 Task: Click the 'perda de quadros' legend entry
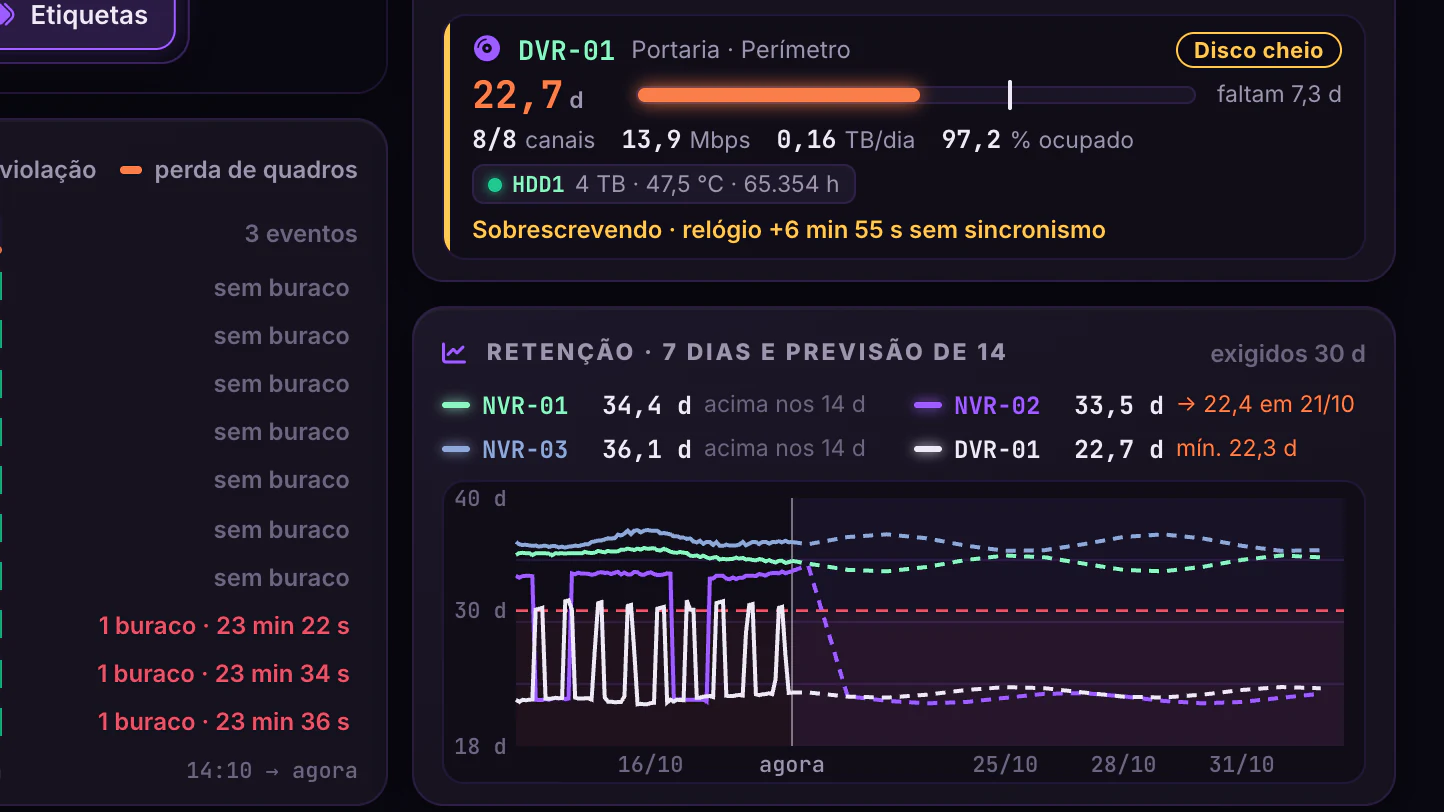click(x=238, y=170)
